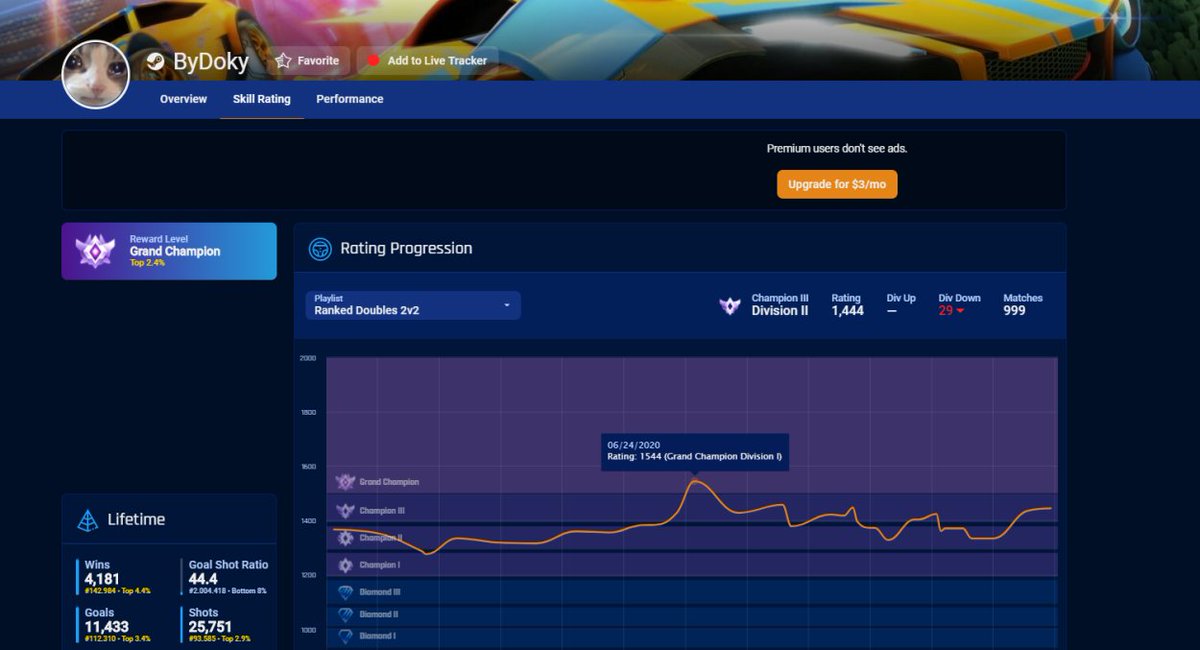Viewport: 1200px width, 650px height.
Task: Click the Rating Progression title
Action: (x=406, y=249)
